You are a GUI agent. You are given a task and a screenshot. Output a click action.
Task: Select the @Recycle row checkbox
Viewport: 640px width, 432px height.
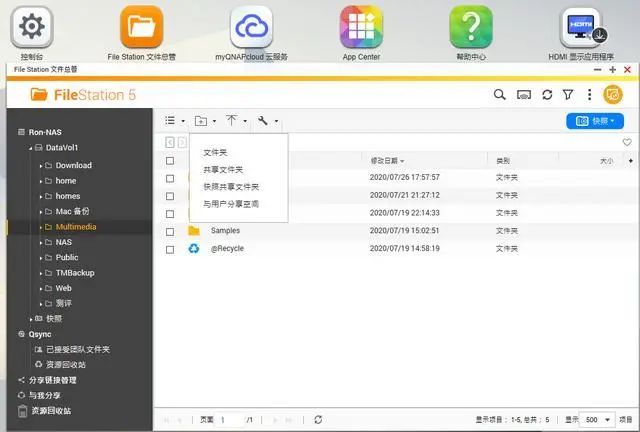pos(170,249)
